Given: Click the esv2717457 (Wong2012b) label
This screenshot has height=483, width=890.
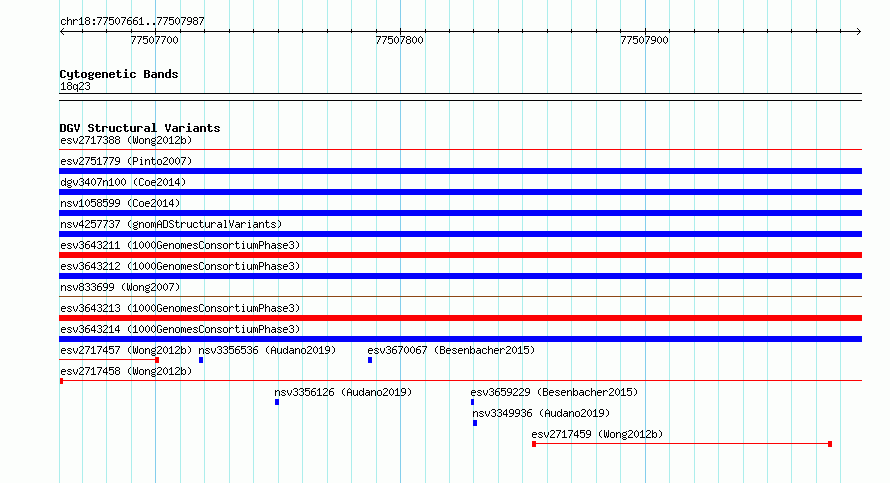Looking at the screenshot, I should tap(126, 350).
